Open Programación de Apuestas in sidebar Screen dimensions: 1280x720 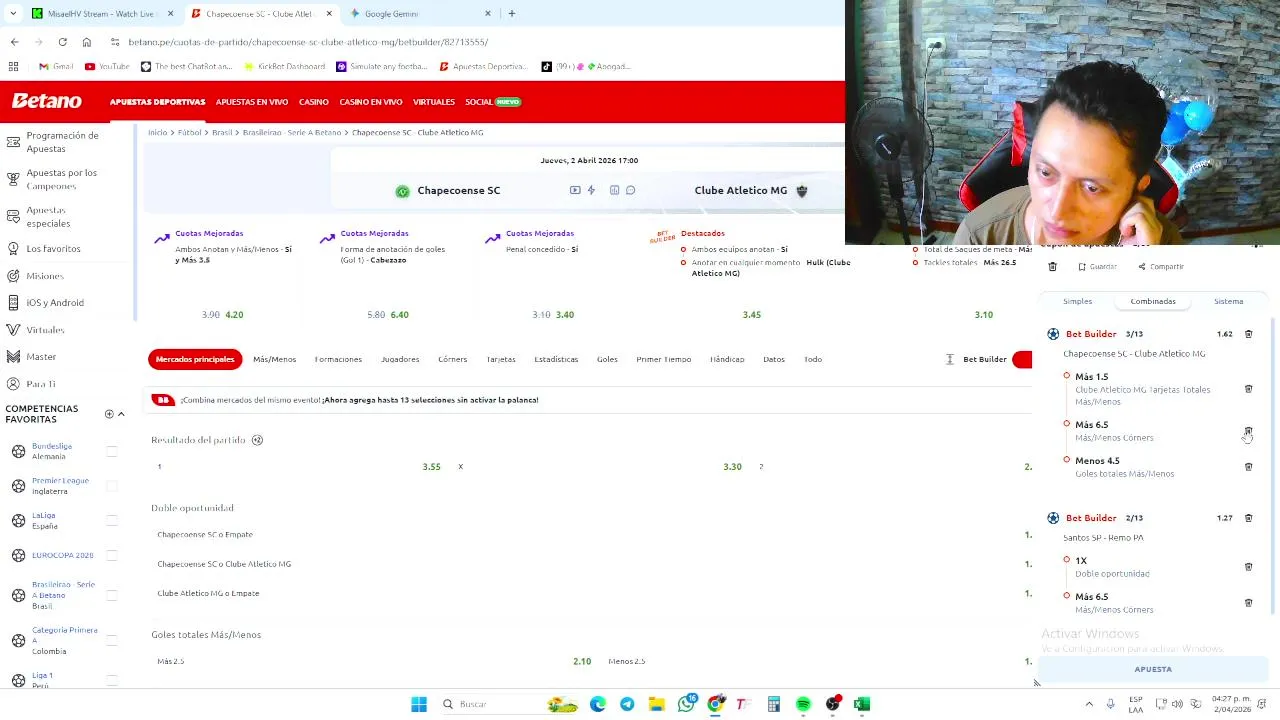point(63,142)
